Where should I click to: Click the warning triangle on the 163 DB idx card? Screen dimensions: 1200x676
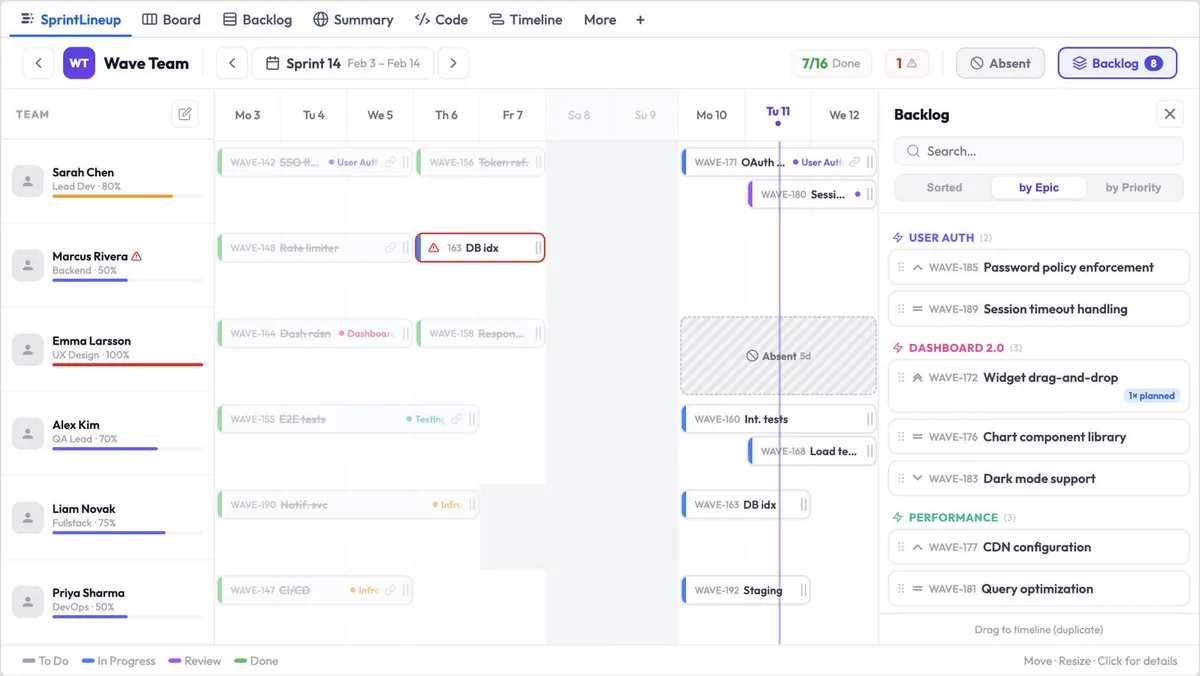click(433, 248)
